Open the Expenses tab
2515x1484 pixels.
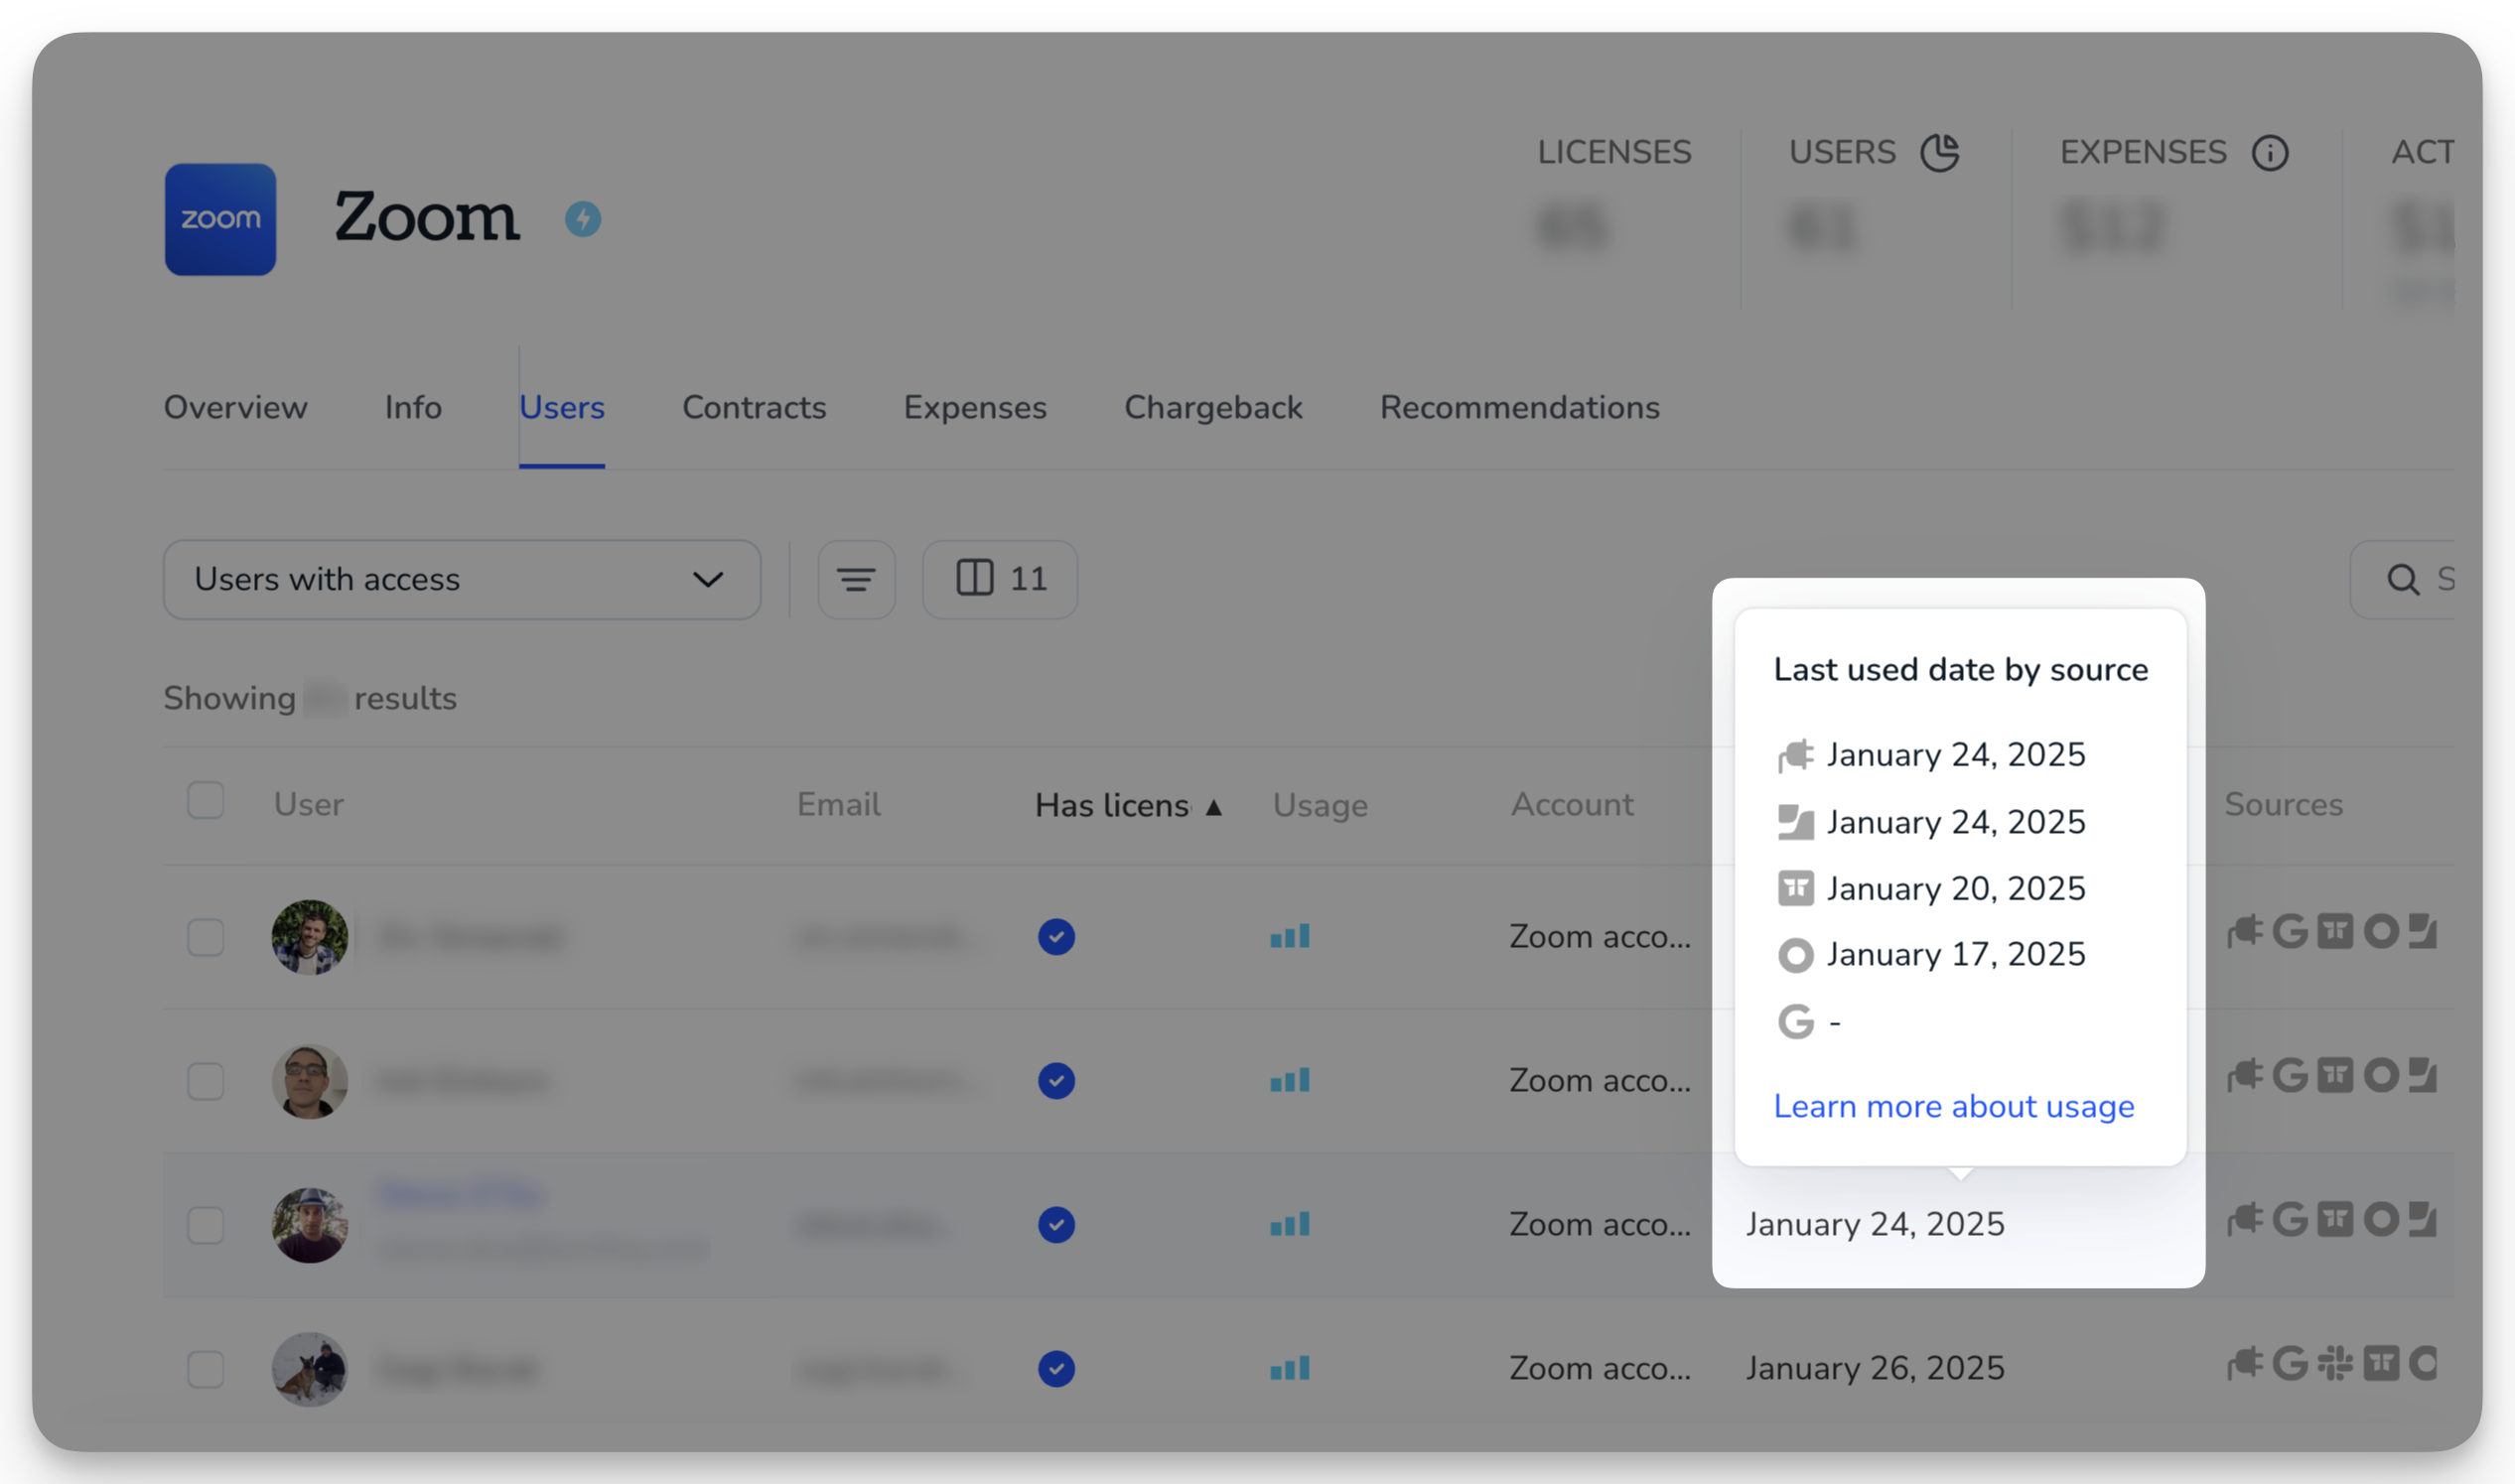[975, 407]
